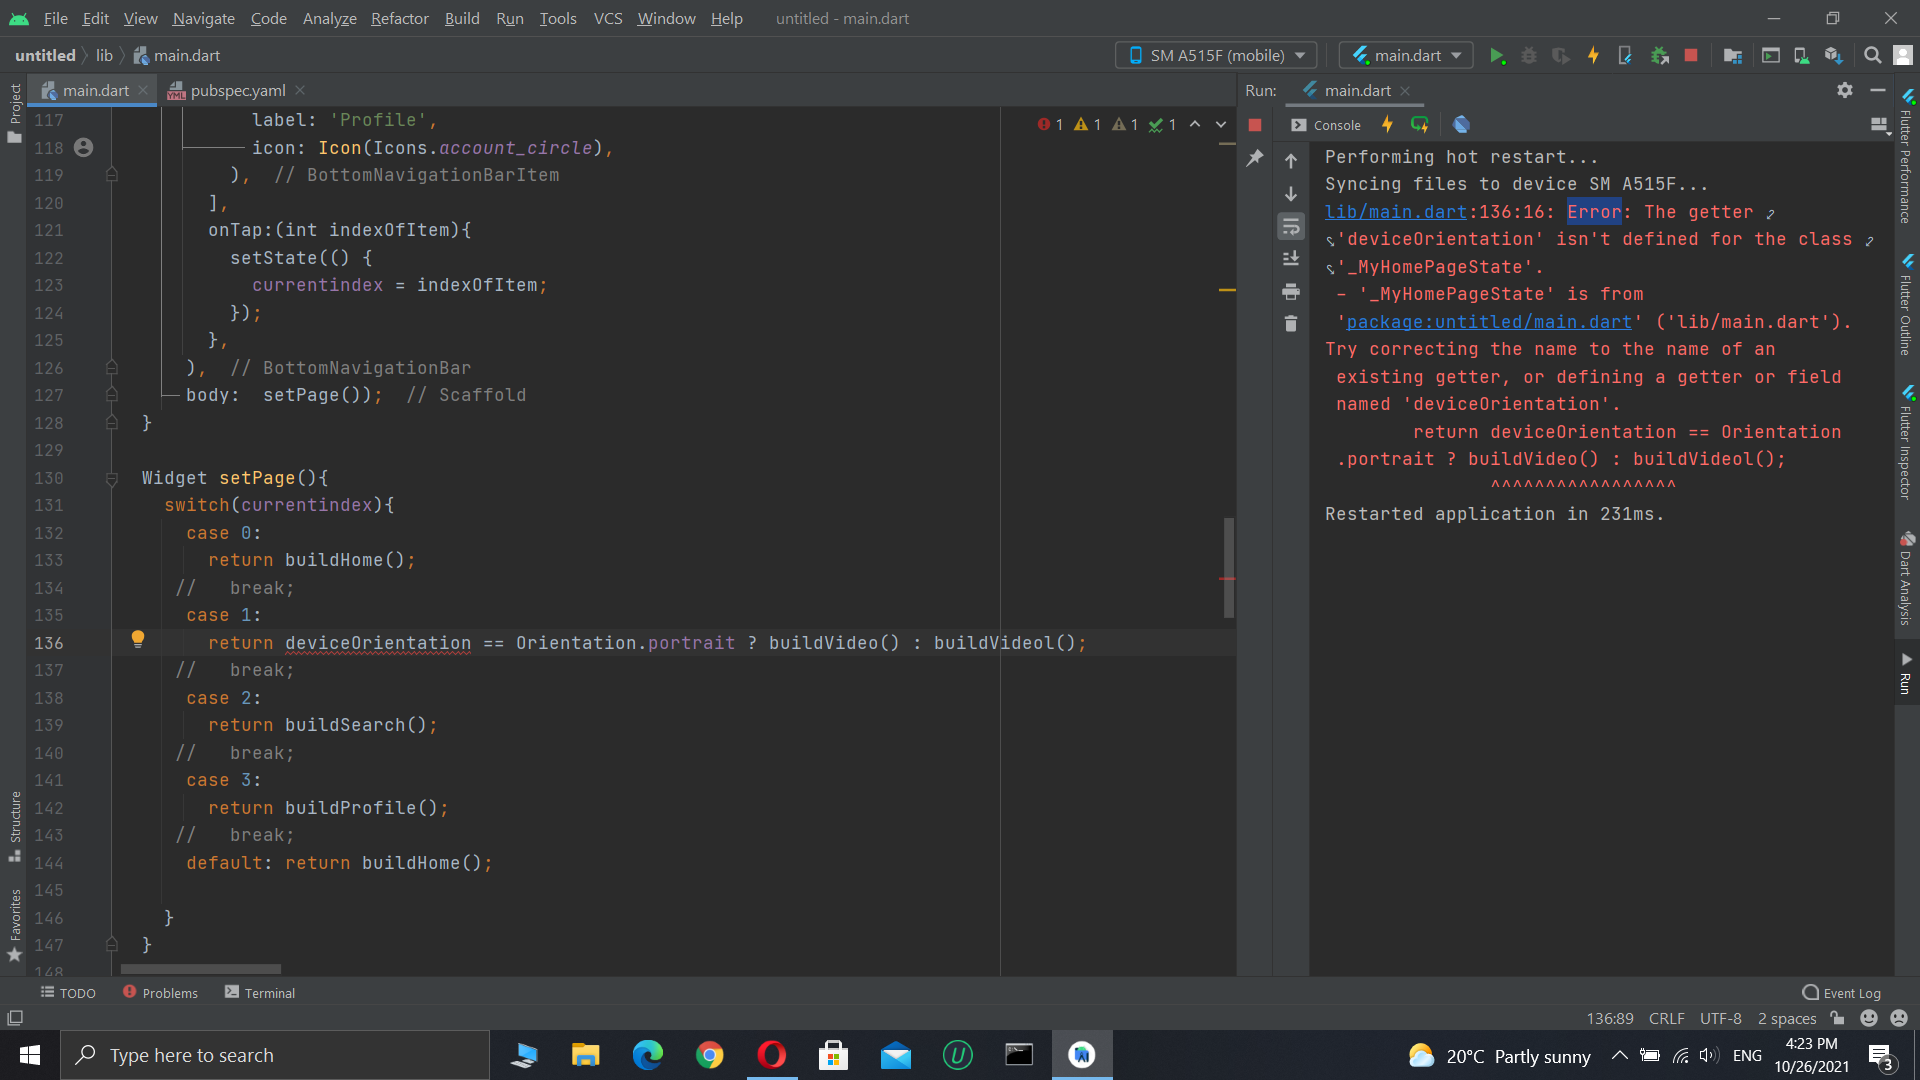The height and width of the screenshot is (1080, 1920).
Task: Hot restart the app in Run panel
Action: (1420, 125)
